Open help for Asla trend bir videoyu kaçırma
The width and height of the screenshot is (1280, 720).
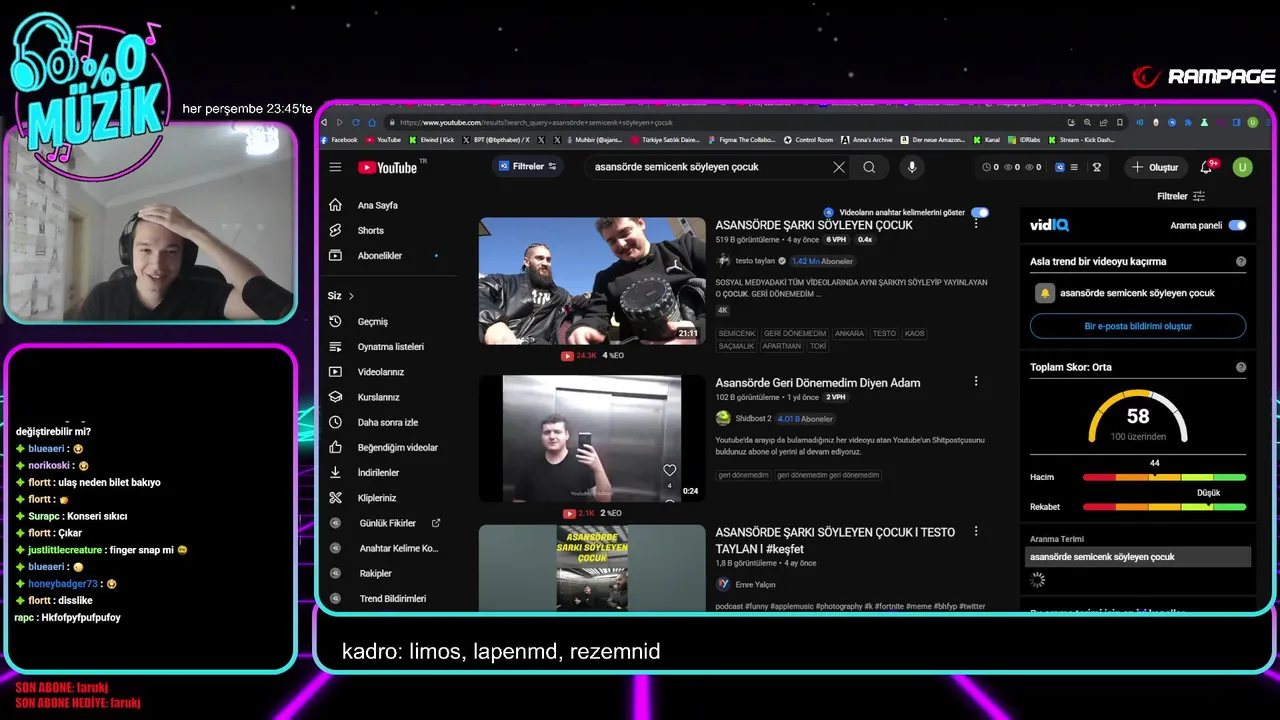tap(1241, 261)
